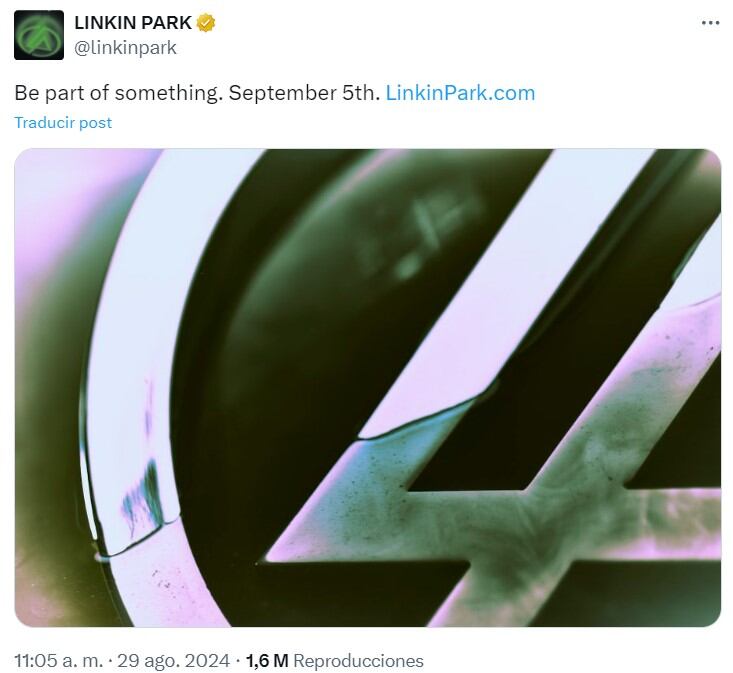Click the 'Be part of something' text
This screenshot has height=673, width=733.
[x=117, y=93]
